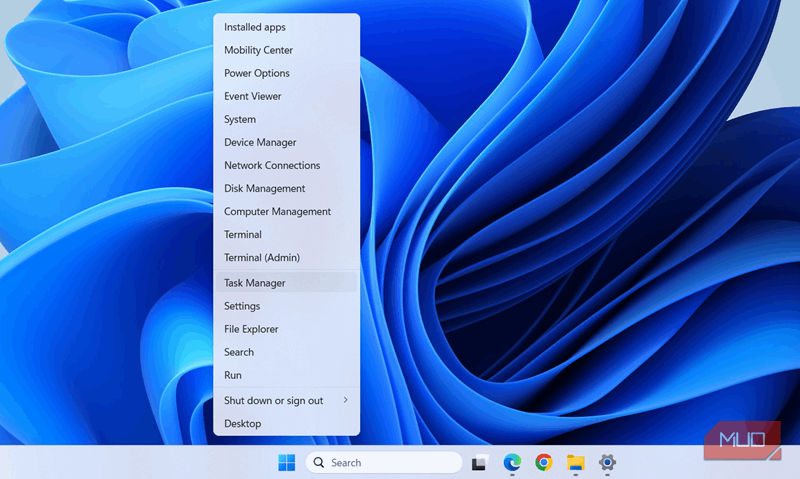
Task: Click the Settings gear icon on the taskbar
Action: 607,462
